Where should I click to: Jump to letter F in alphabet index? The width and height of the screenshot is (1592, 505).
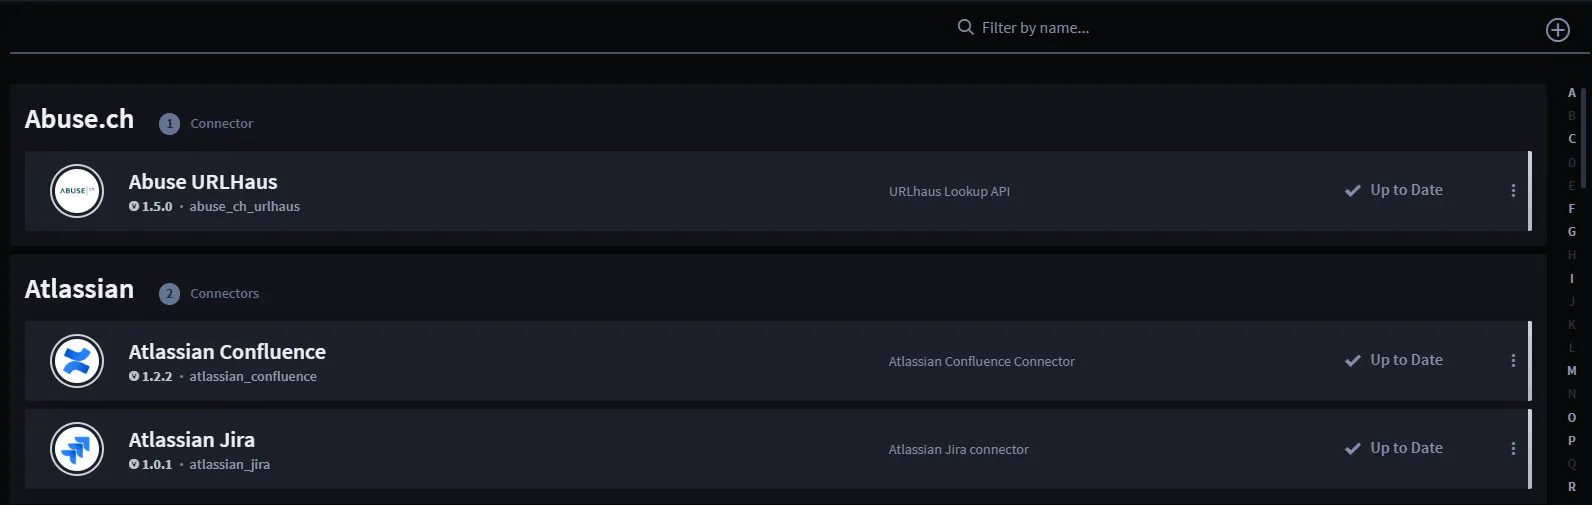[1572, 209]
